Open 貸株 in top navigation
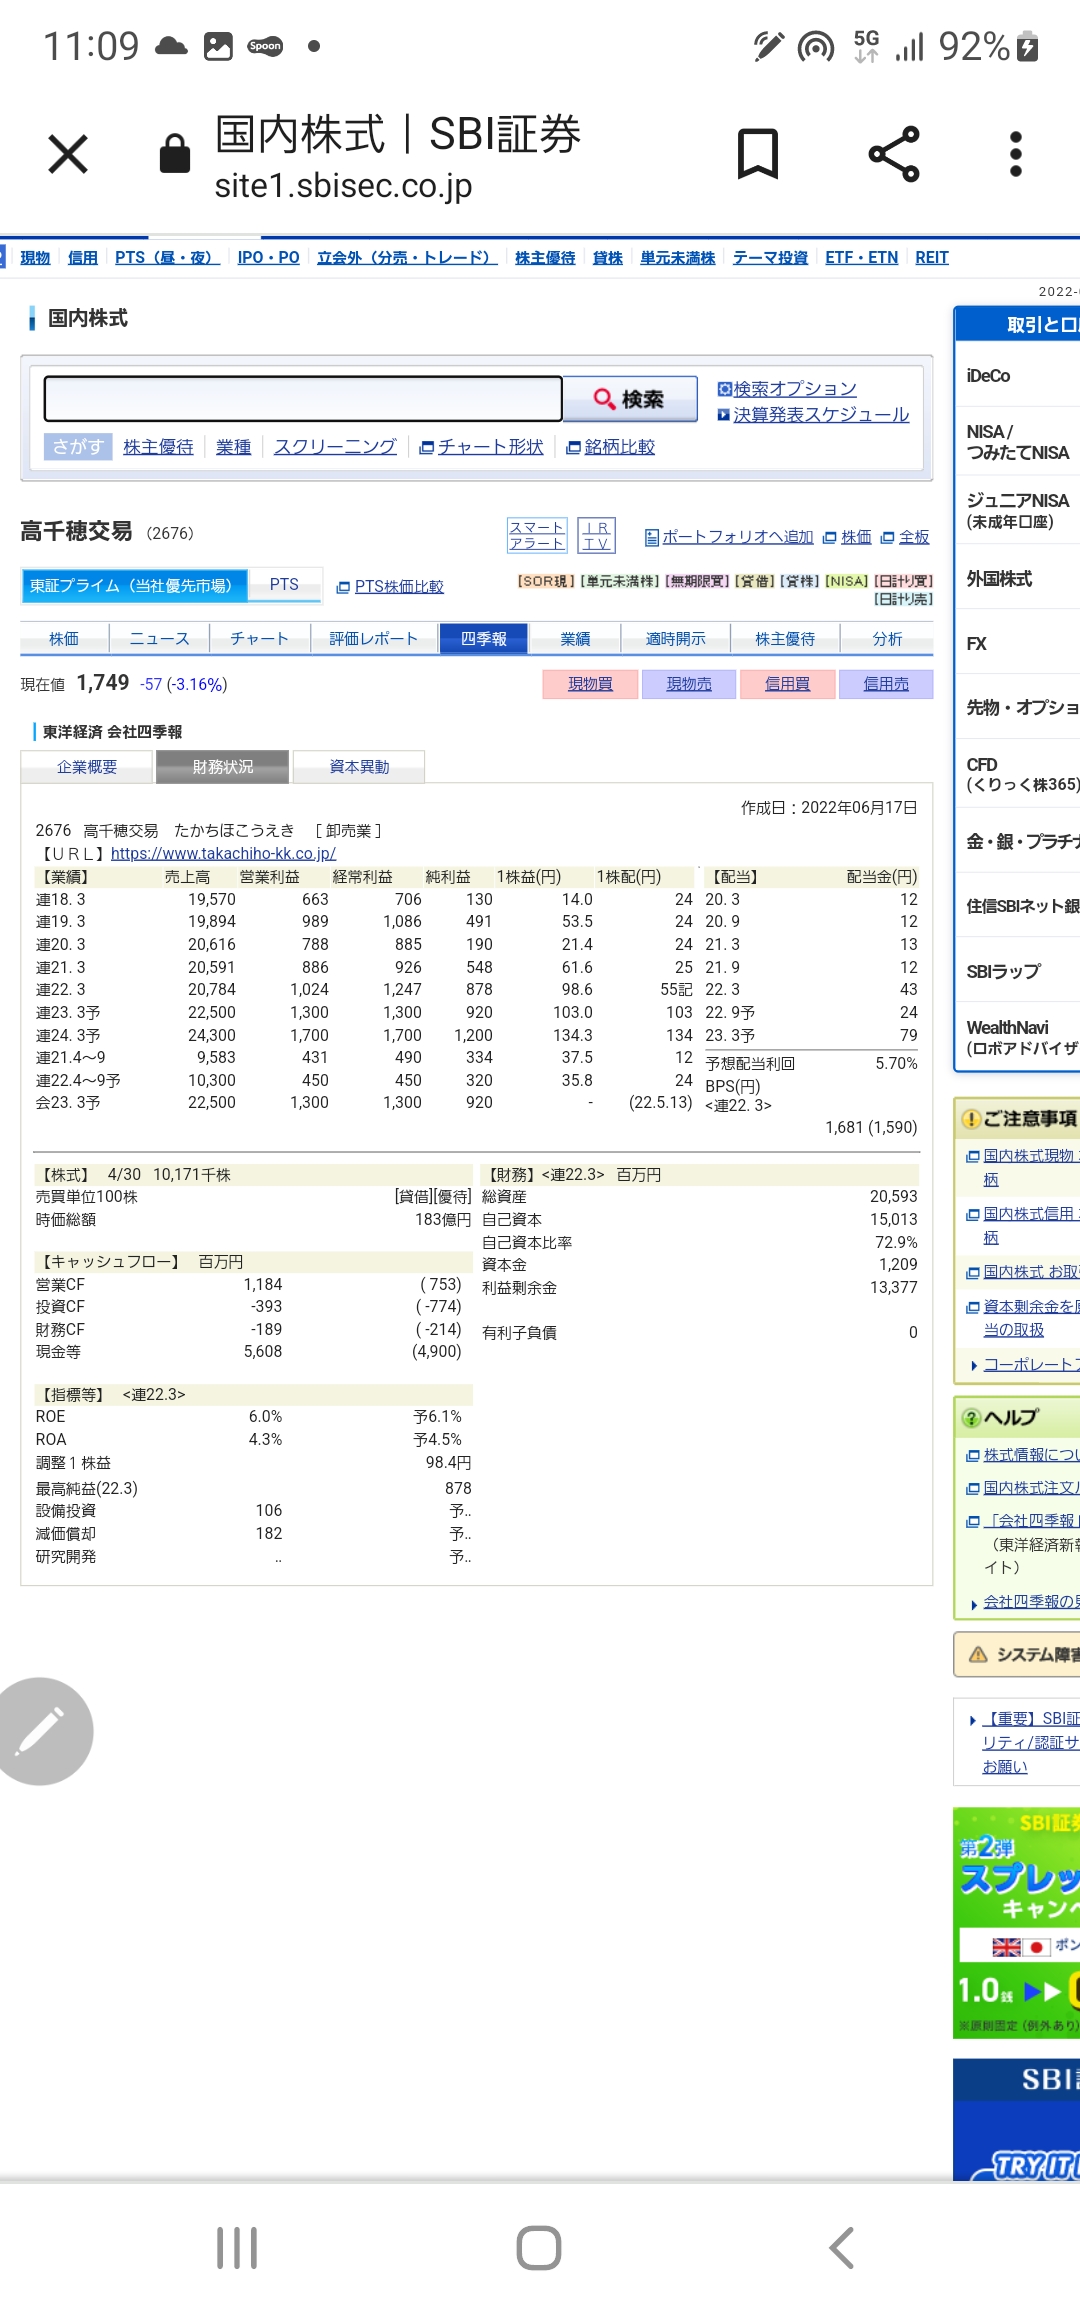Viewport: 1080px width, 2316px height. (608, 258)
